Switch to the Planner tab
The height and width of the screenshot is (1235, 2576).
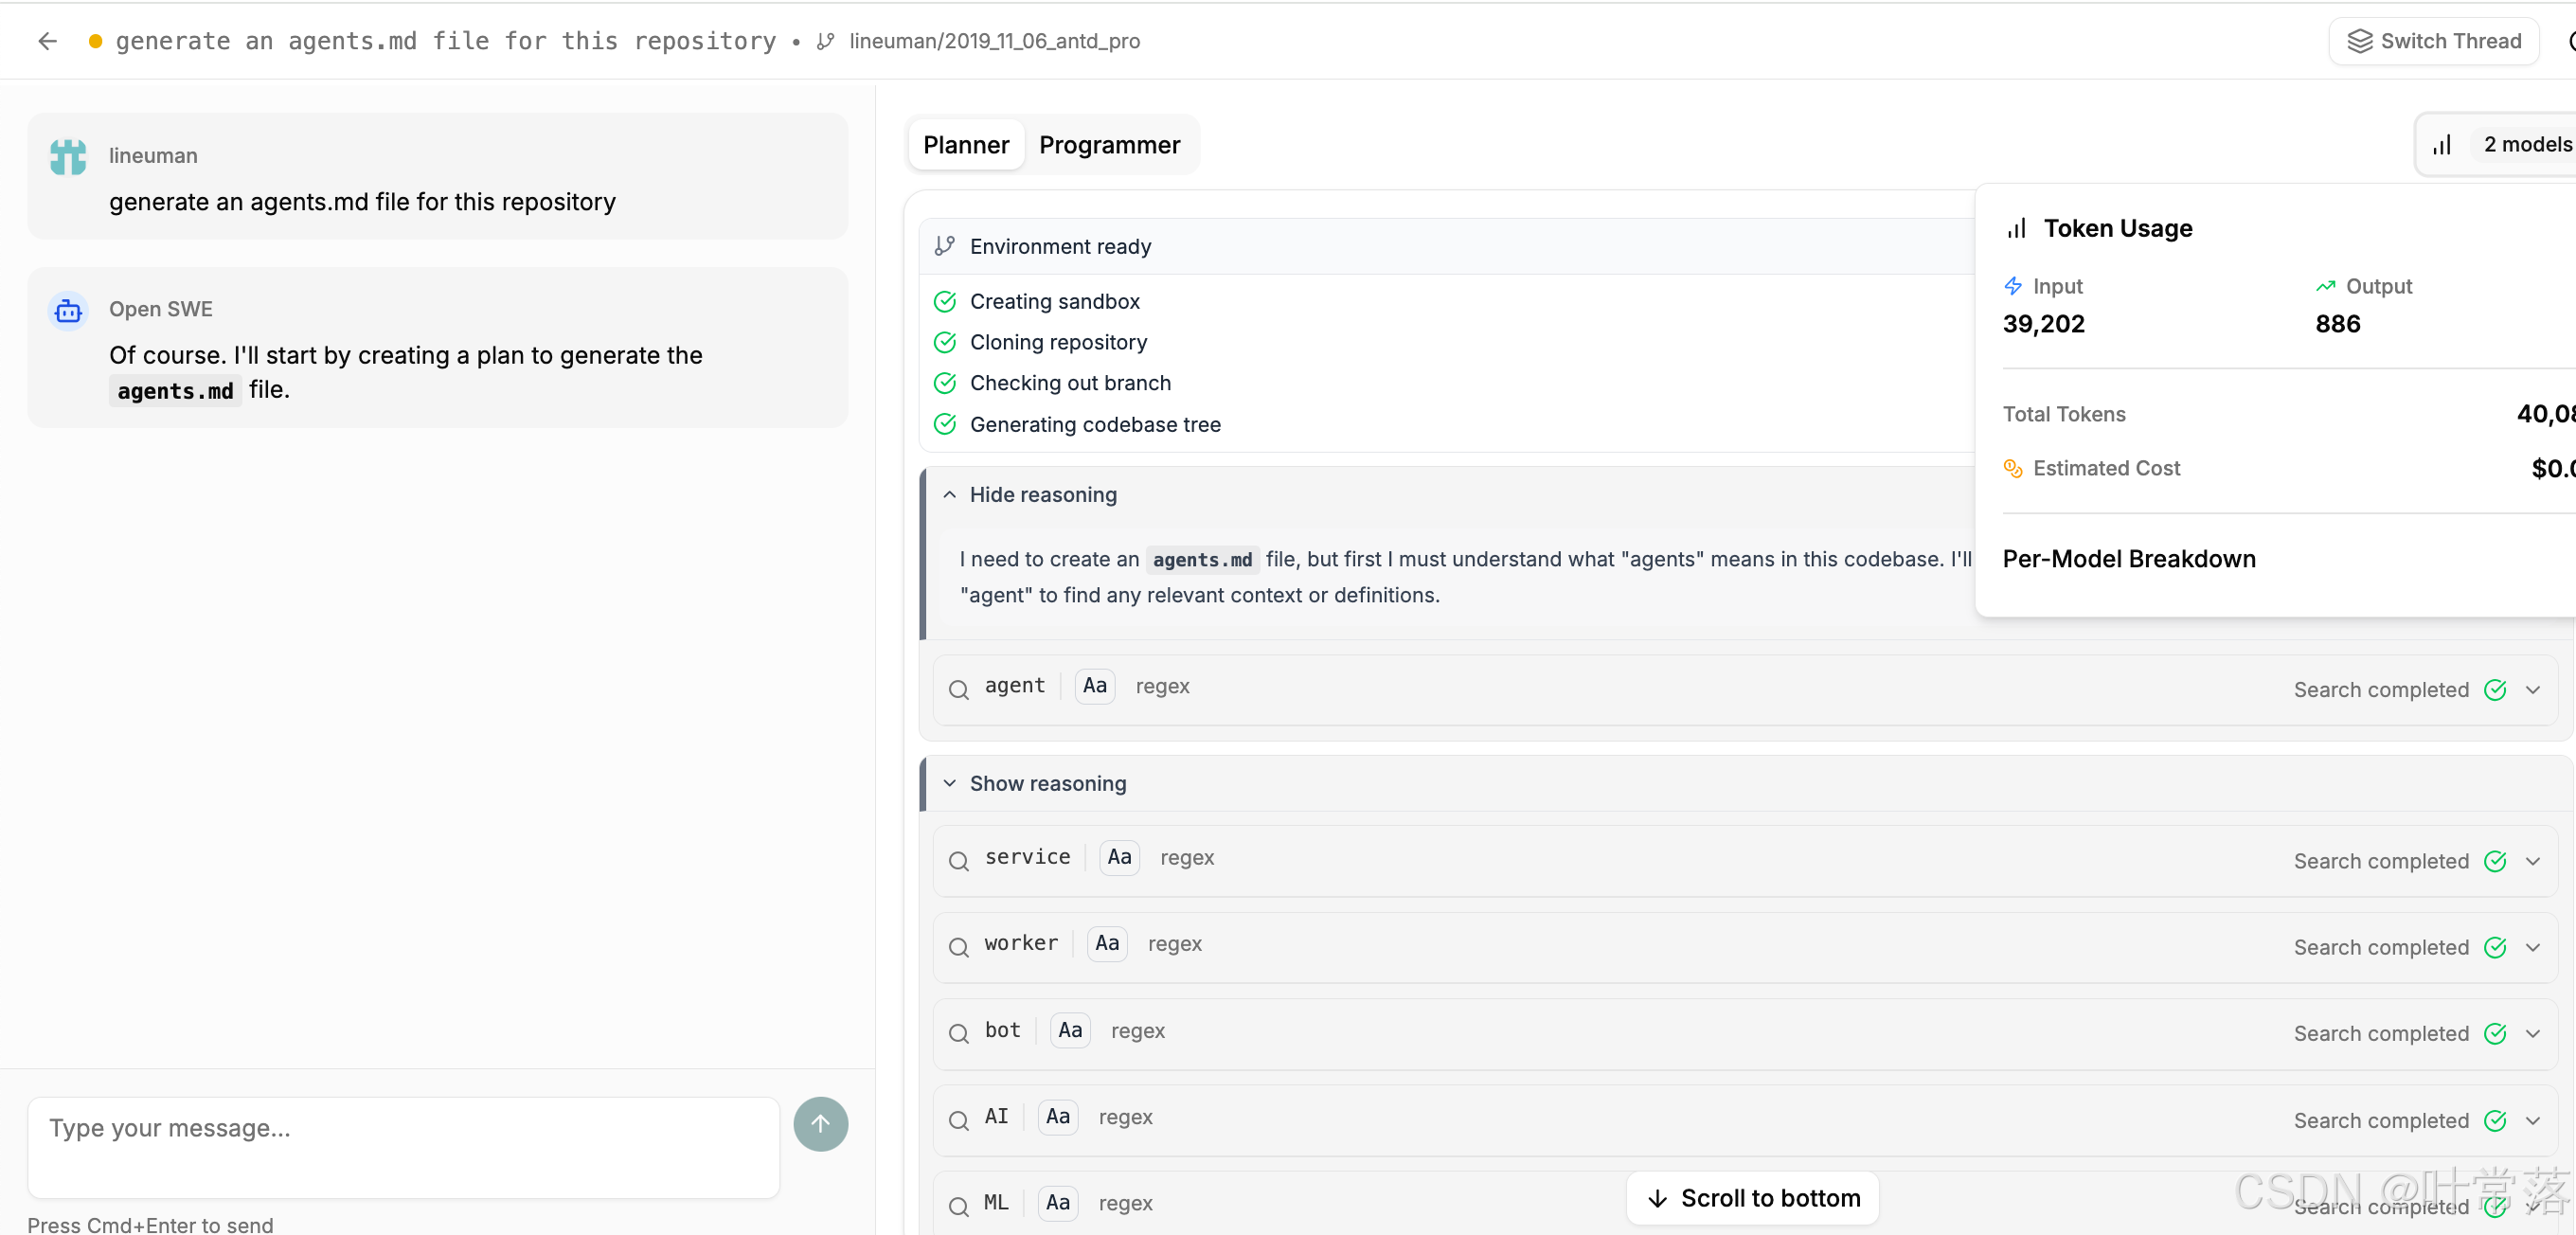pos(965,145)
